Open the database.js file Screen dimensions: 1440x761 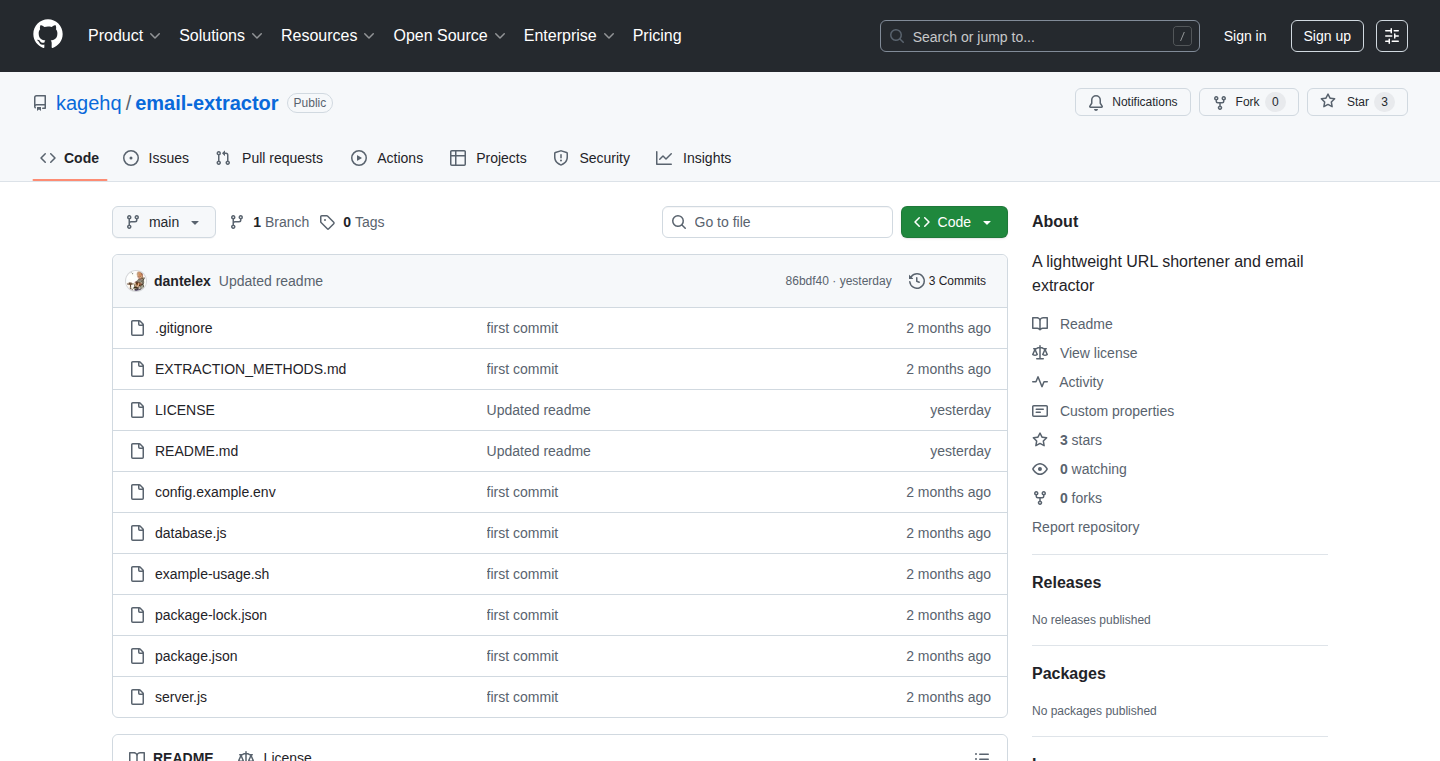191,533
